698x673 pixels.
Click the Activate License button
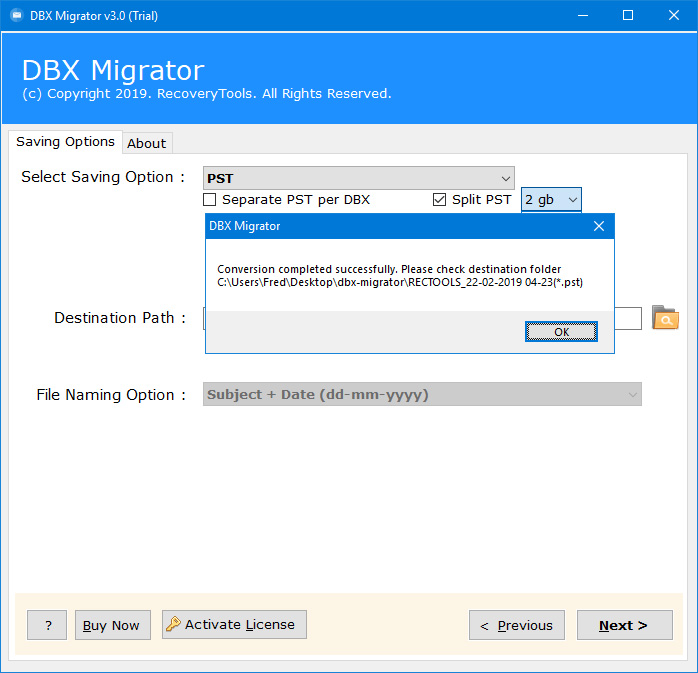pyautogui.click(x=234, y=624)
